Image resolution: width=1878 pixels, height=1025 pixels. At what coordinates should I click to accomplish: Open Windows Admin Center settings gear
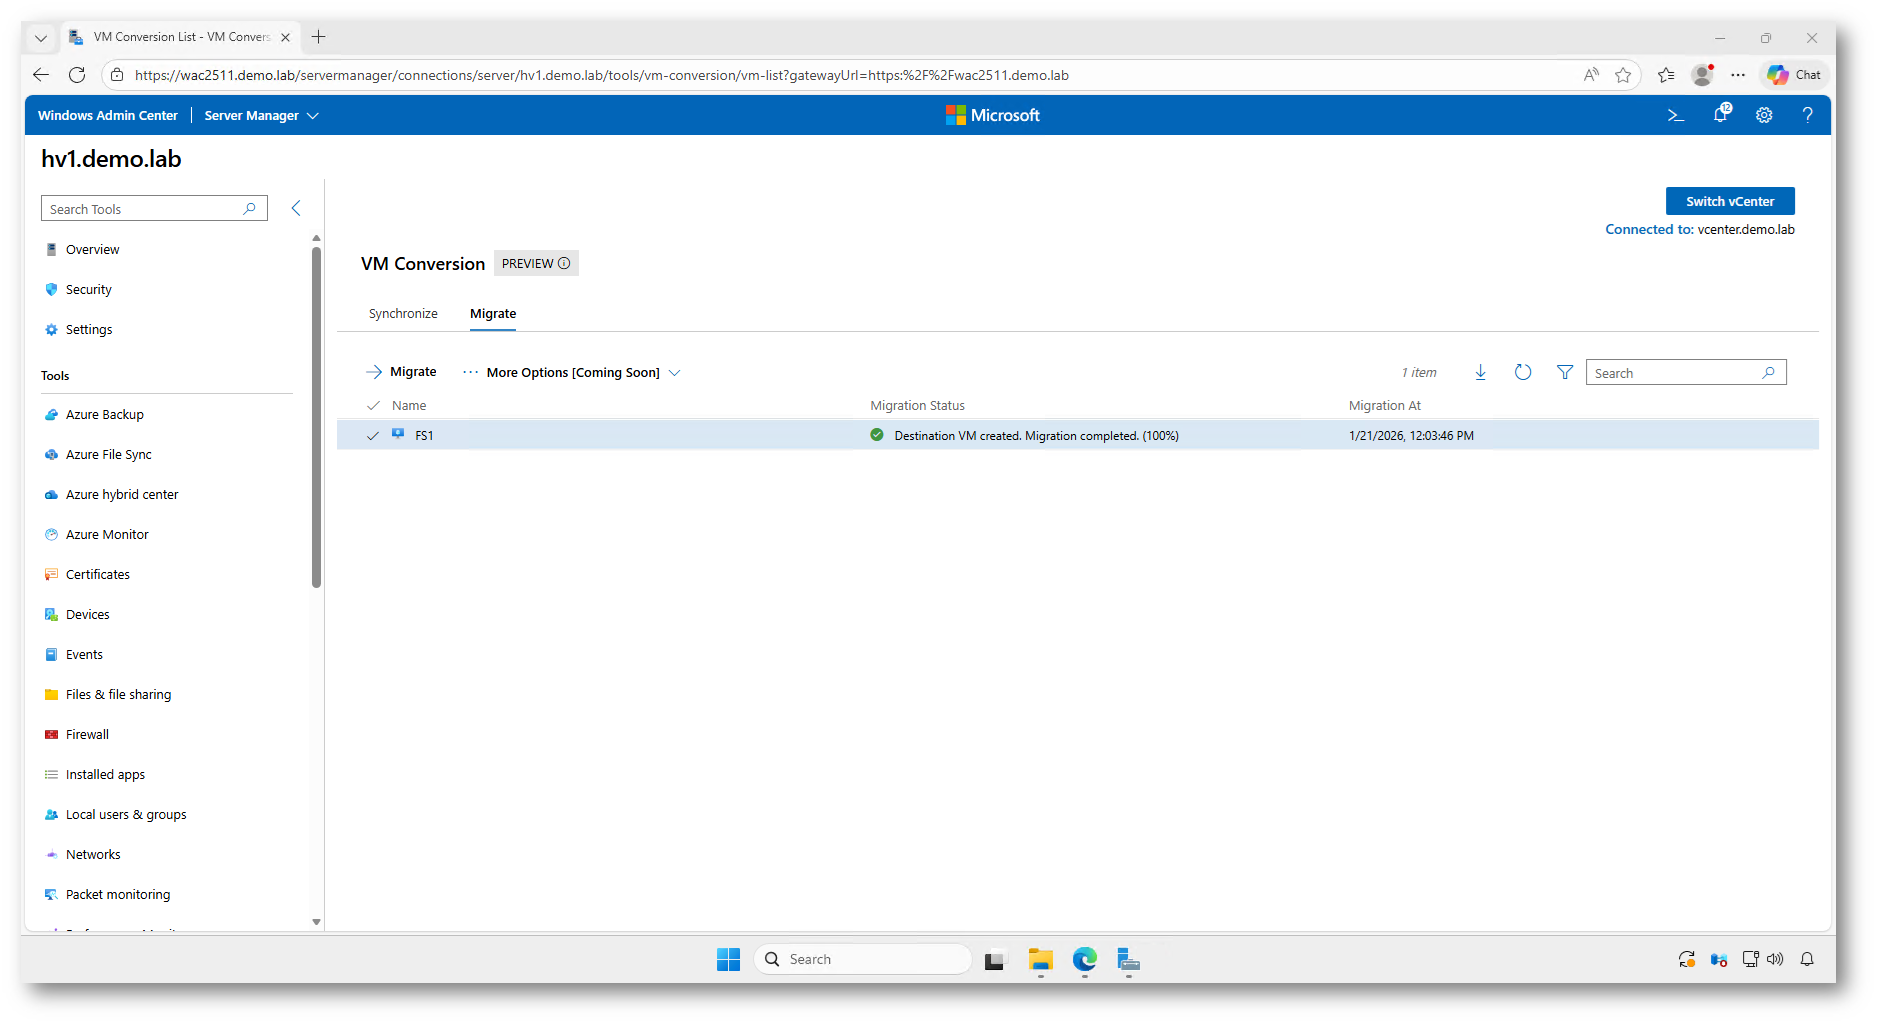(1764, 116)
